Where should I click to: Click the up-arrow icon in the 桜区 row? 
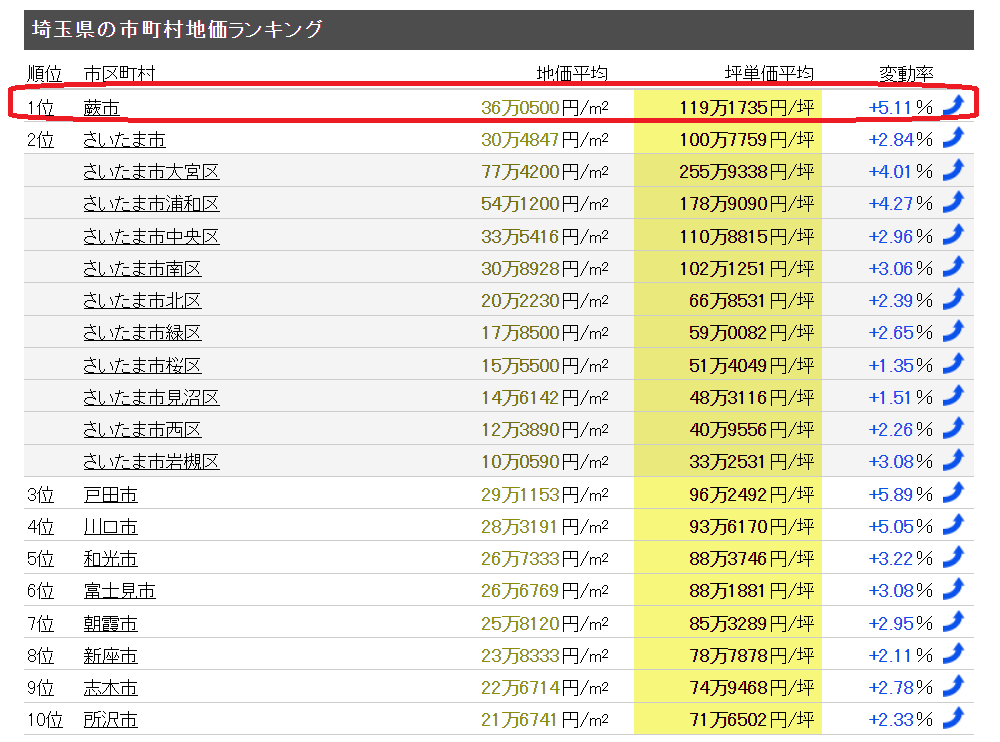click(x=953, y=363)
